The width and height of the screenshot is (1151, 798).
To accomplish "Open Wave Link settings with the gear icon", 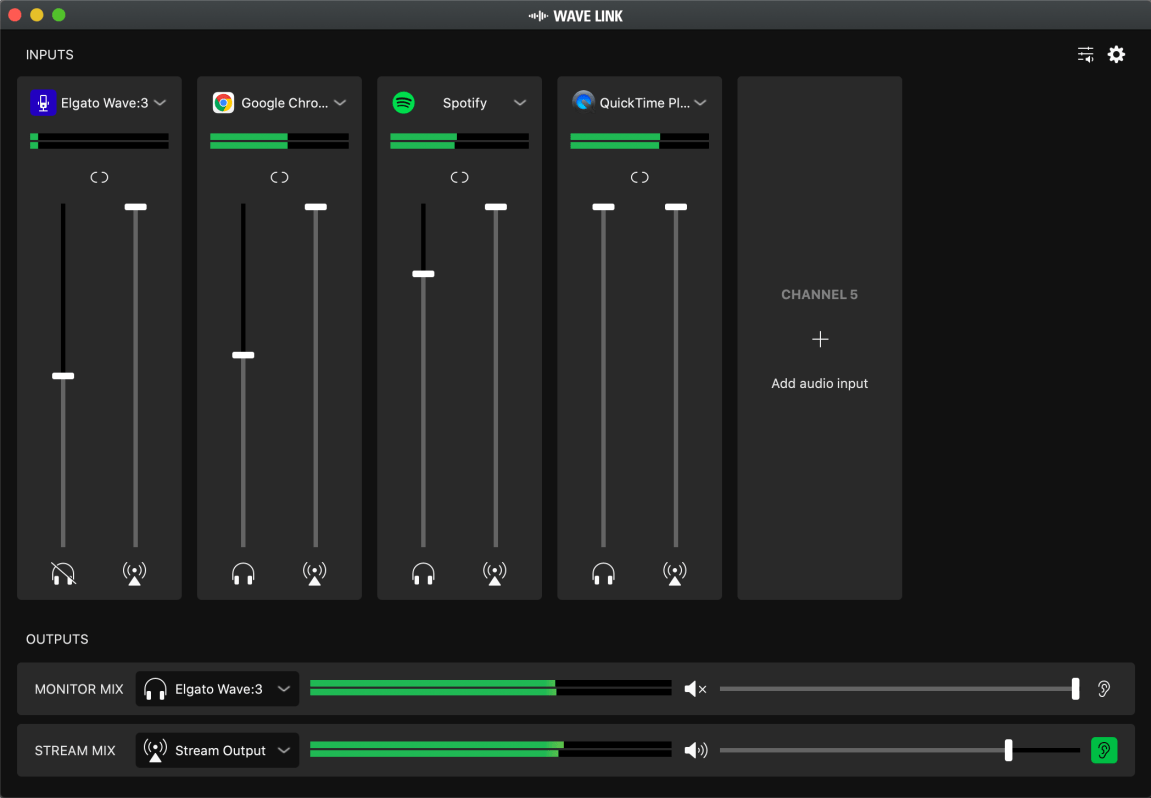I will [x=1116, y=54].
